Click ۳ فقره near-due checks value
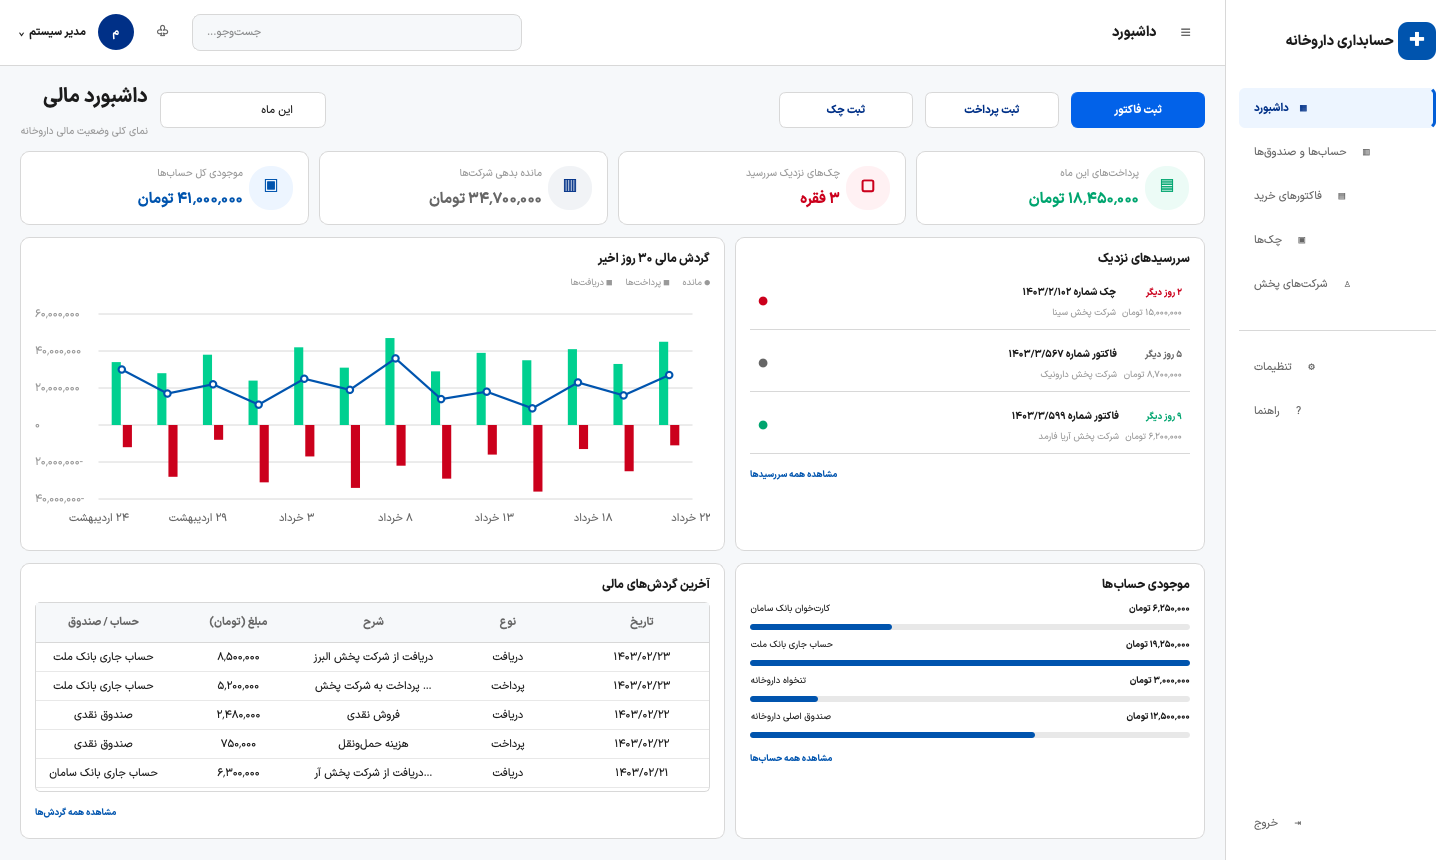Screen dimensions: 1450x860 point(819,199)
